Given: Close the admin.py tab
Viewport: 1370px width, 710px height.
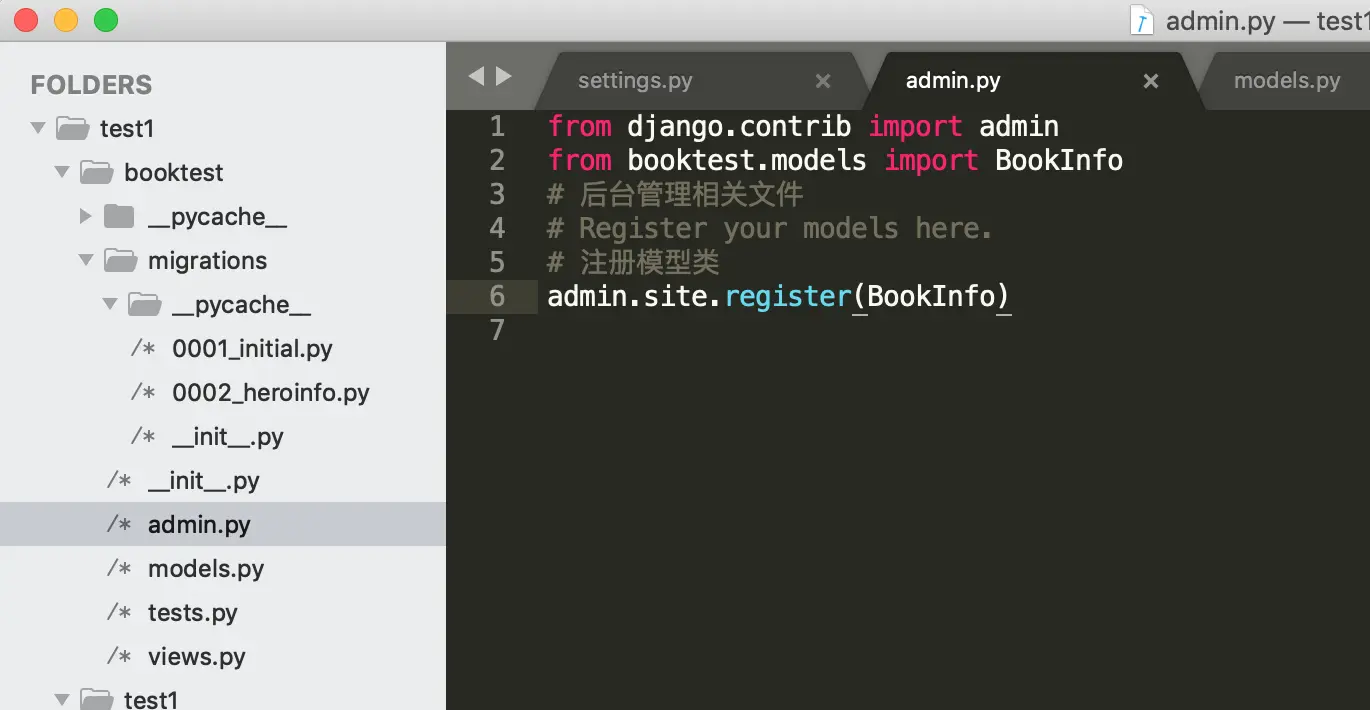Looking at the screenshot, I should 1151,81.
